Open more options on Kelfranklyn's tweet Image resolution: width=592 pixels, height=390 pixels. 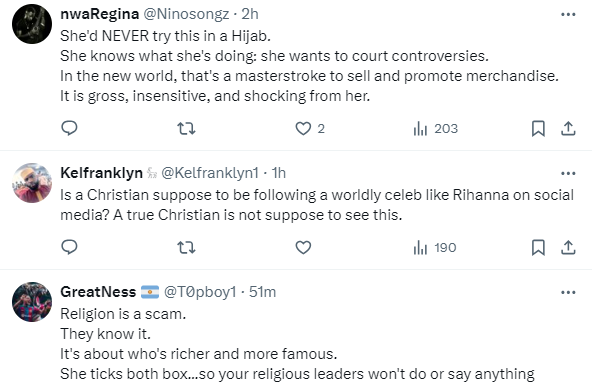pos(568,174)
